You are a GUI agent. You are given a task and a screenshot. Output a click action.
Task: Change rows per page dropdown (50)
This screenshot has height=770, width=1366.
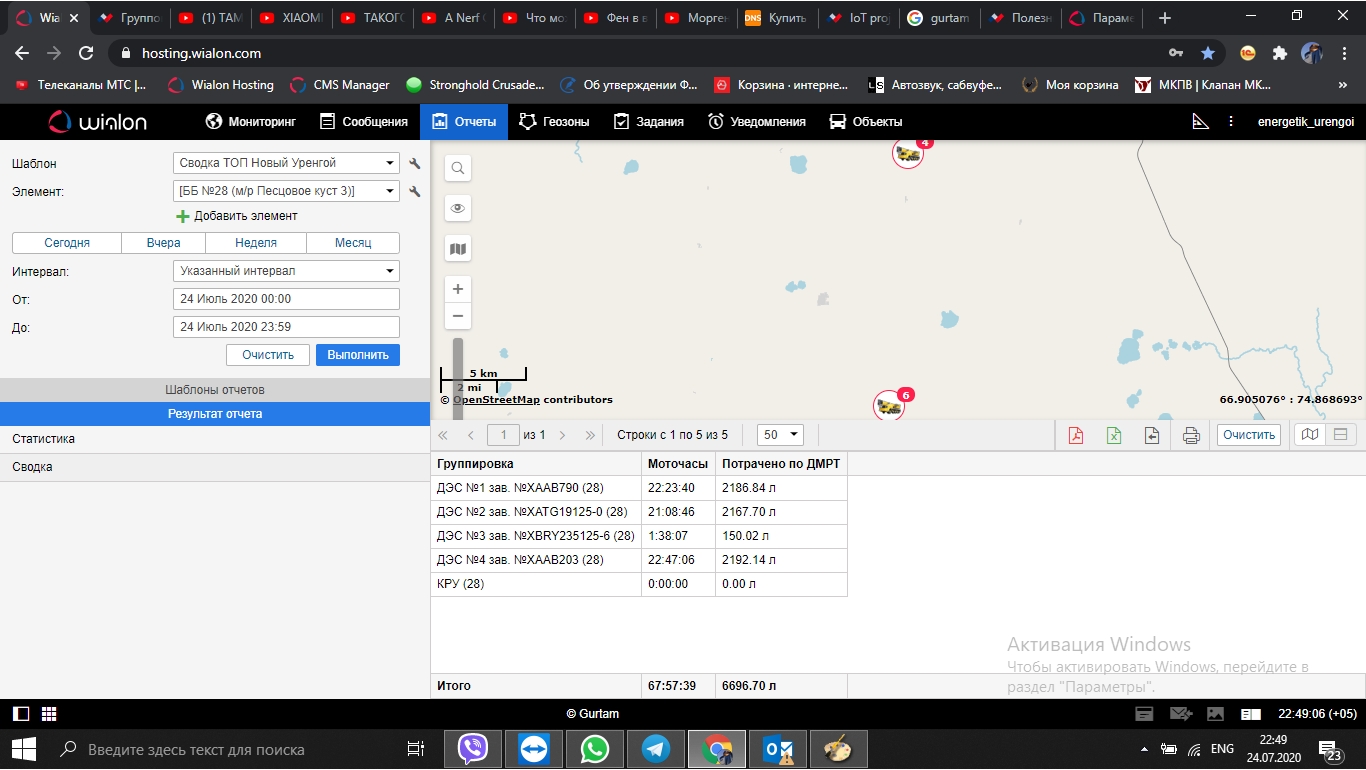781,435
